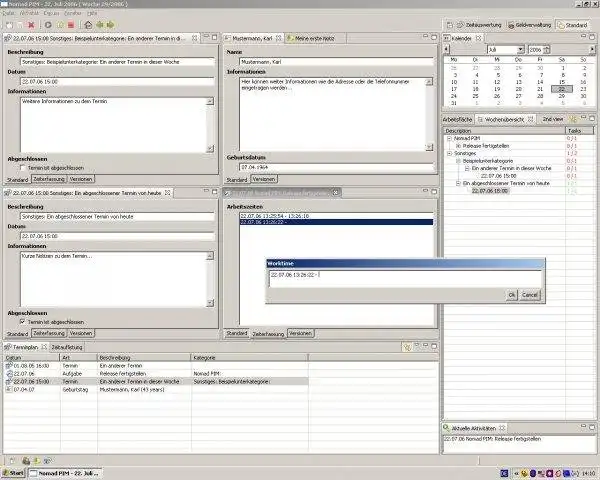The image size is (600, 480).
Task: Collapse the Sonstiges tree node
Action: coord(450,153)
